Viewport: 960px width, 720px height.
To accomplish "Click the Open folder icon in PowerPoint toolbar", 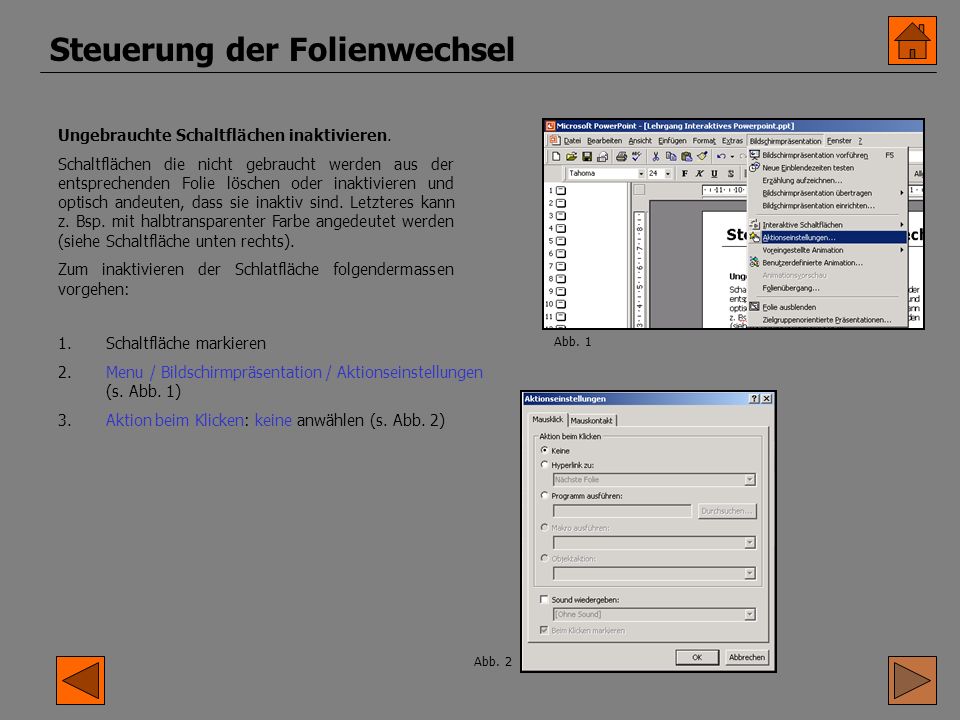I will tap(571, 157).
